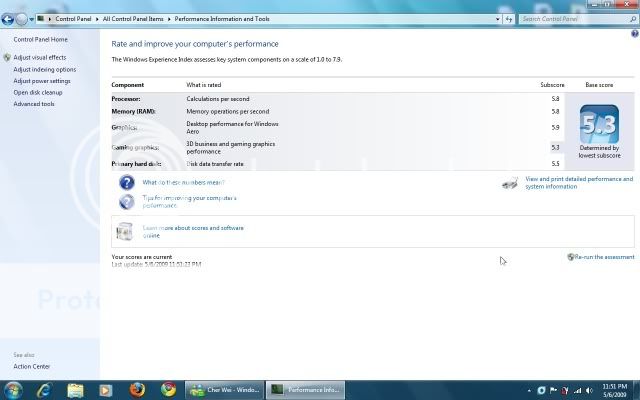Open the Help question mark icon
This screenshot has height=400, width=640.
[634, 33]
